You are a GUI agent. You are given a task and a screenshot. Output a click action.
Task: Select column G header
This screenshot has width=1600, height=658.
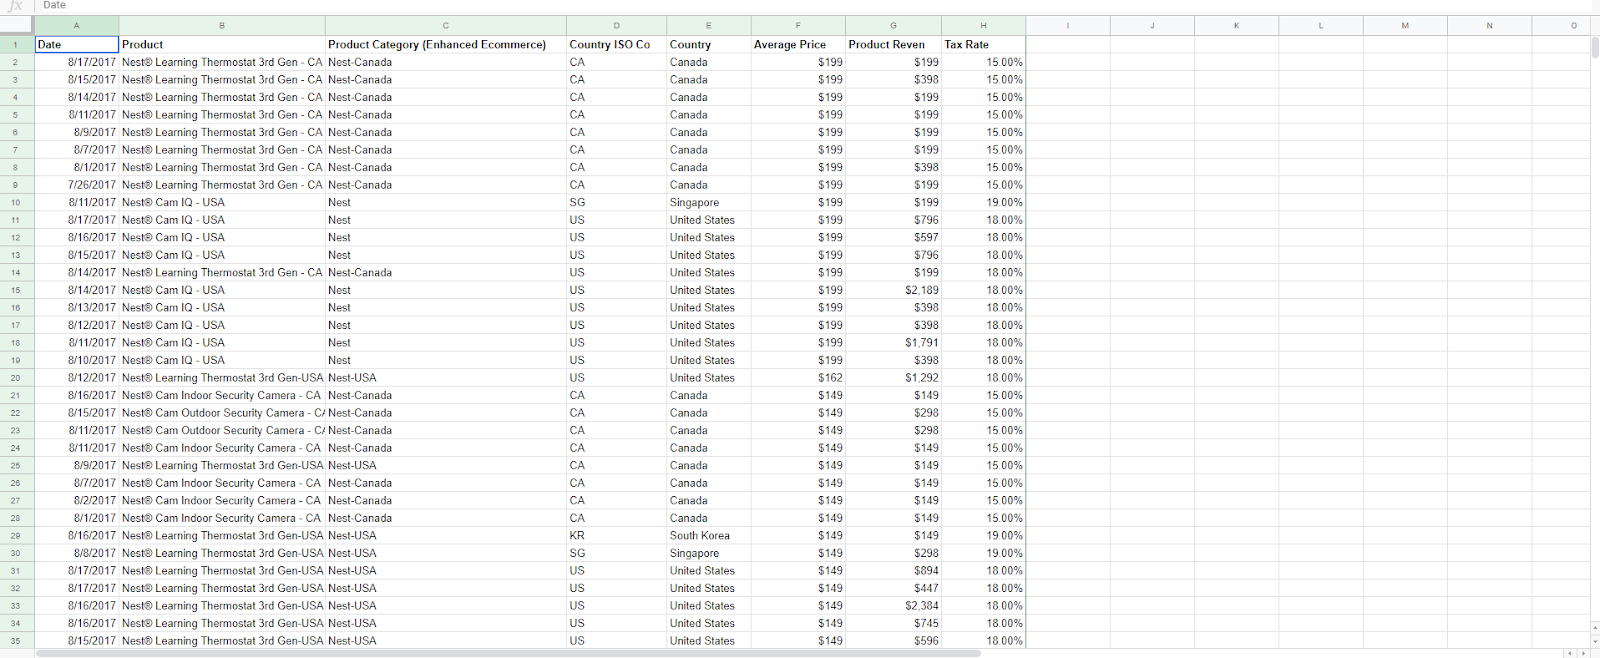point(893,26)
